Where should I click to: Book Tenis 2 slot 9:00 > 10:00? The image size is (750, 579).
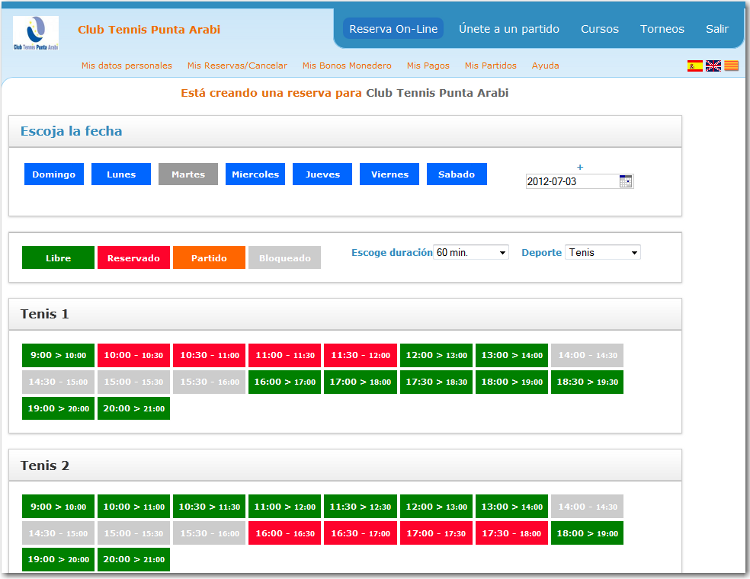58,506
